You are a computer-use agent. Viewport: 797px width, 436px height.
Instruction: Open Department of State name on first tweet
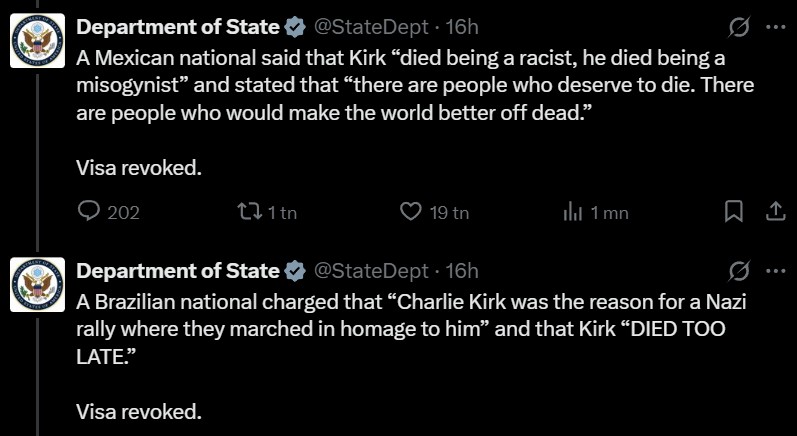(178, 26)
